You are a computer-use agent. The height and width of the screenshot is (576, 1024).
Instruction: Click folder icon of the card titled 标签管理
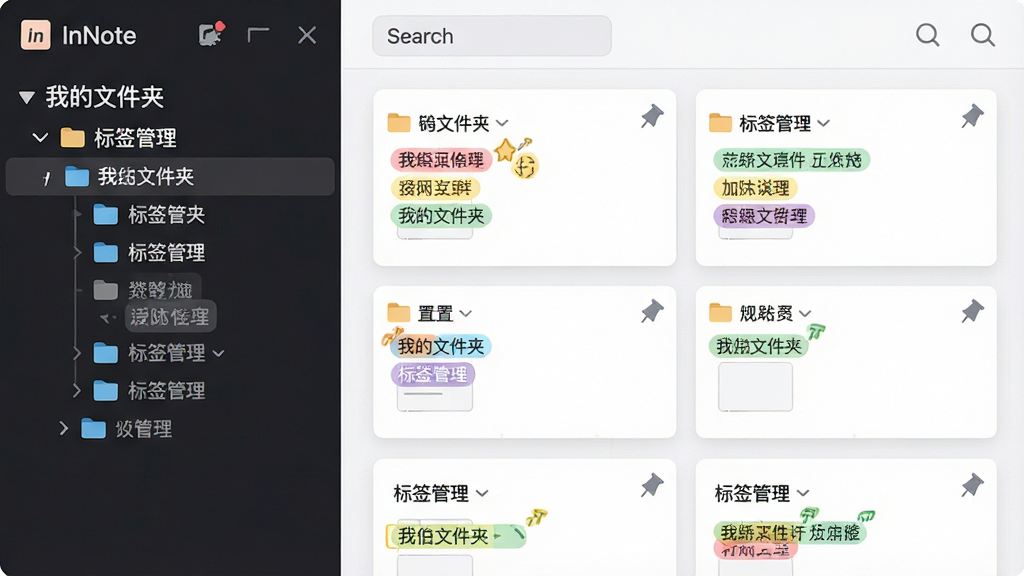[720, 123]
